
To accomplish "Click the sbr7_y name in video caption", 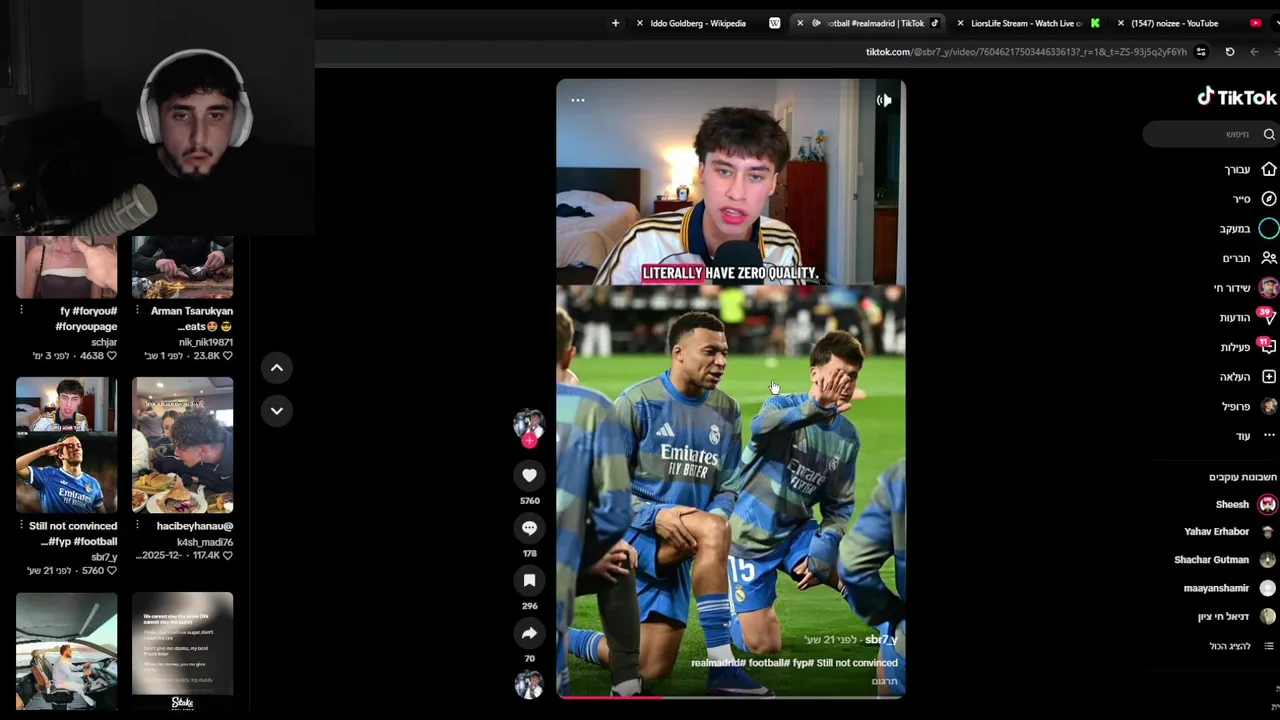I will (881, 639).
